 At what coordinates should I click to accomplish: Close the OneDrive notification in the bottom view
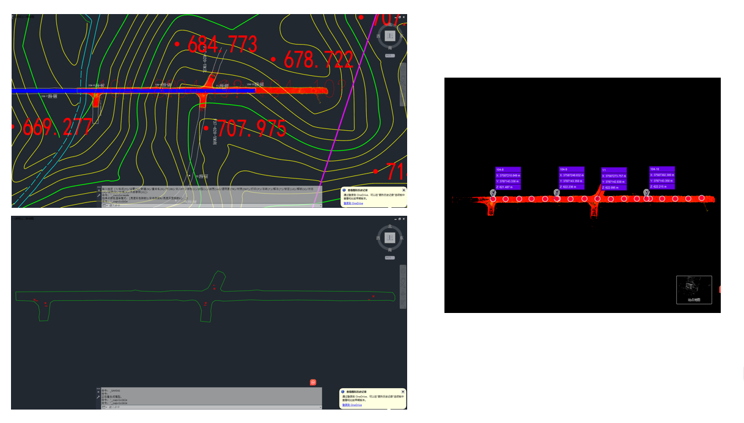pos(403,391)
